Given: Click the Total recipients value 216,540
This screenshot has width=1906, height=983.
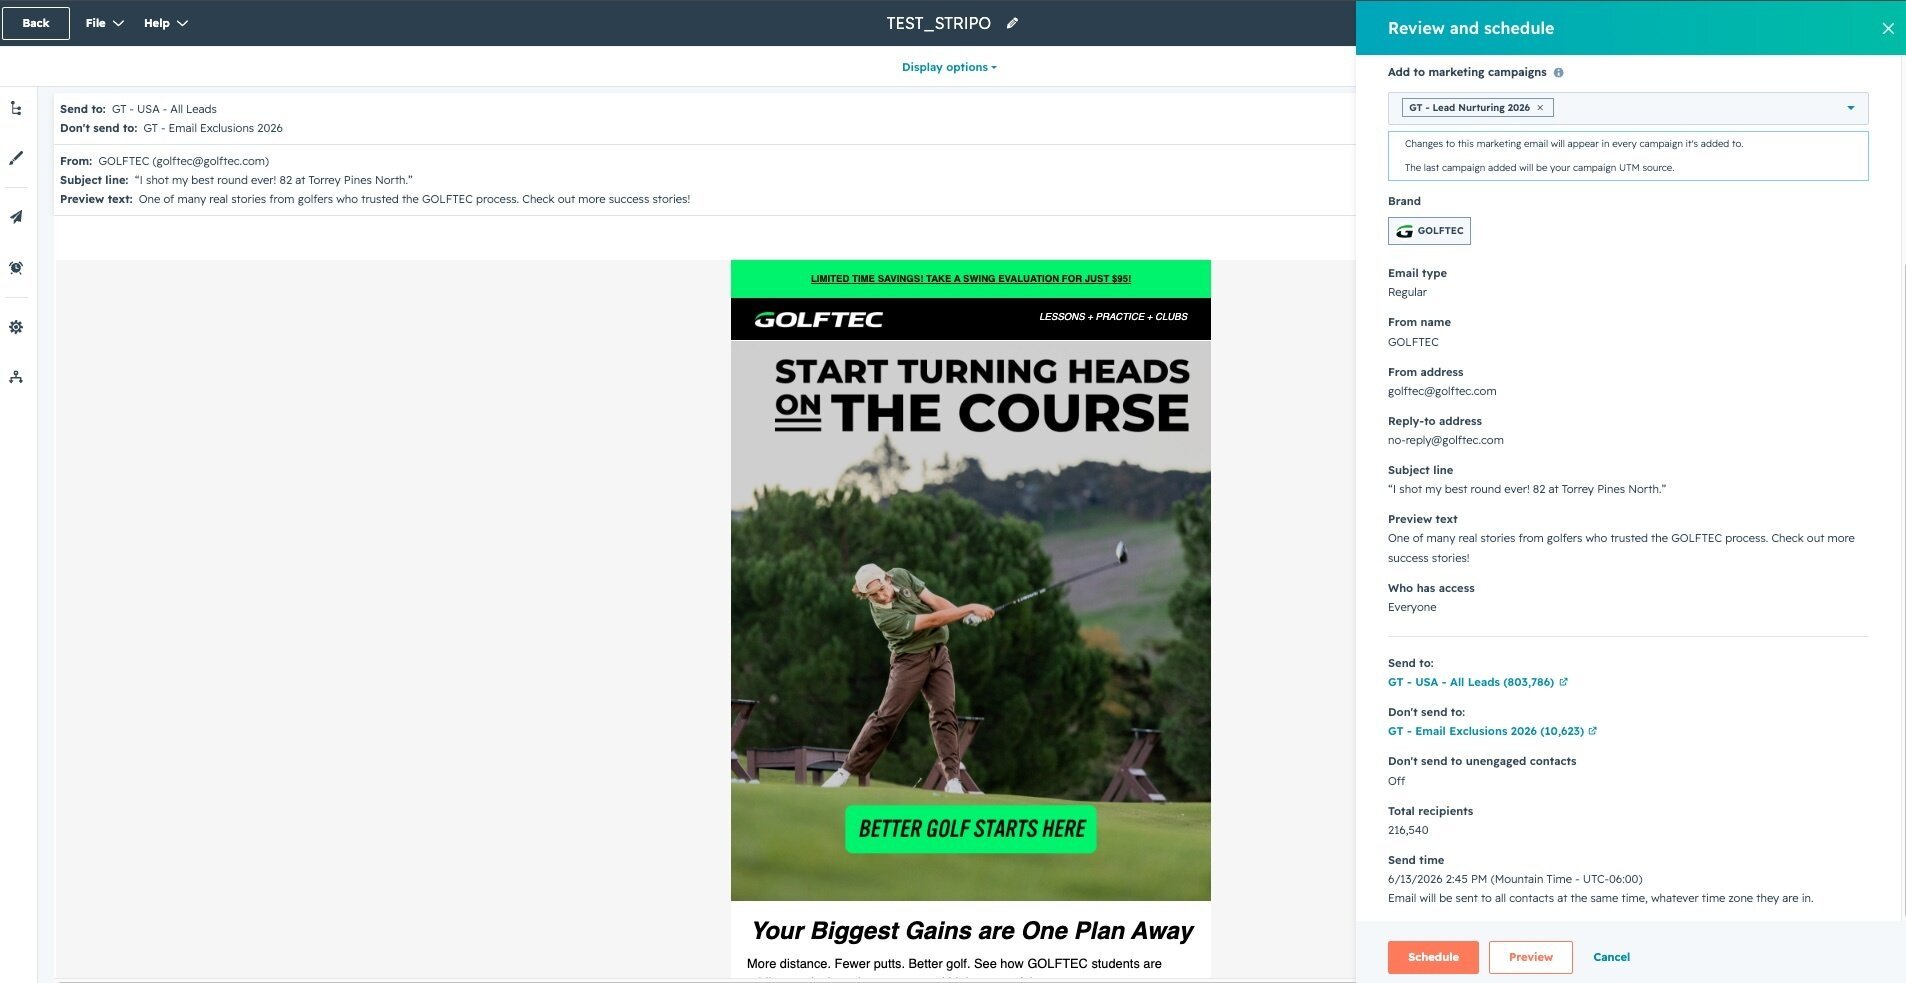Looking at the screenshot, I should click(1408, 830).
